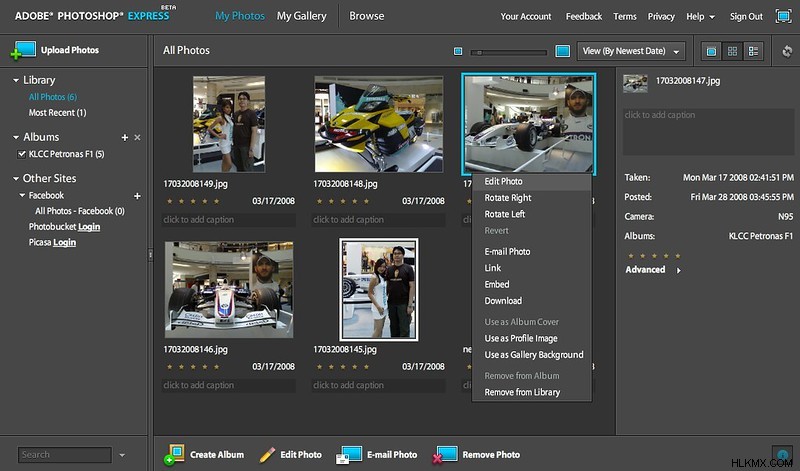Switch to grid view icon

point(732,51)
